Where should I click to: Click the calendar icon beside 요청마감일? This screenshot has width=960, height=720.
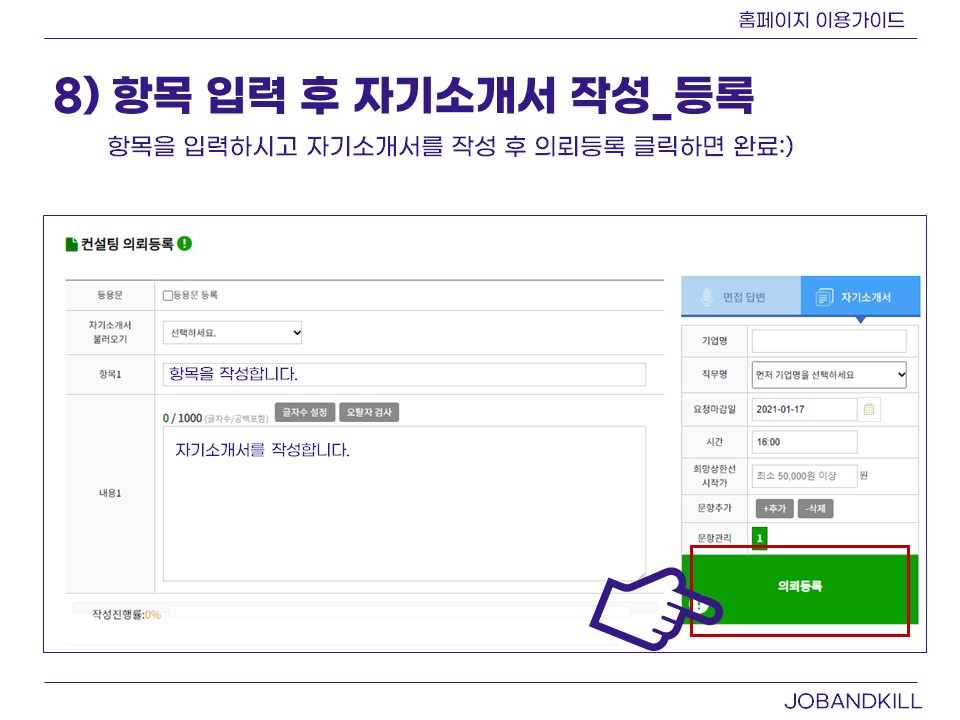coord(869,409)
